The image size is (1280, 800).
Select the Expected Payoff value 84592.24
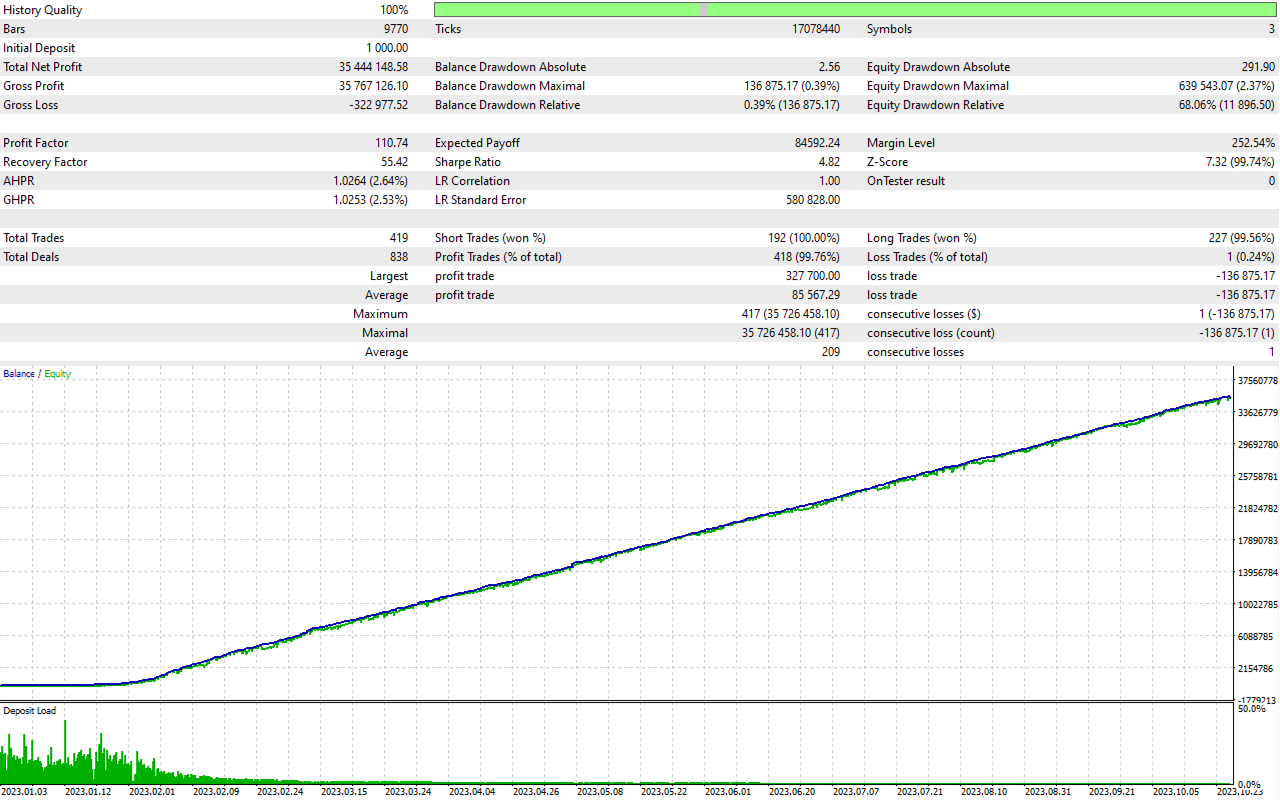point(818,143)
